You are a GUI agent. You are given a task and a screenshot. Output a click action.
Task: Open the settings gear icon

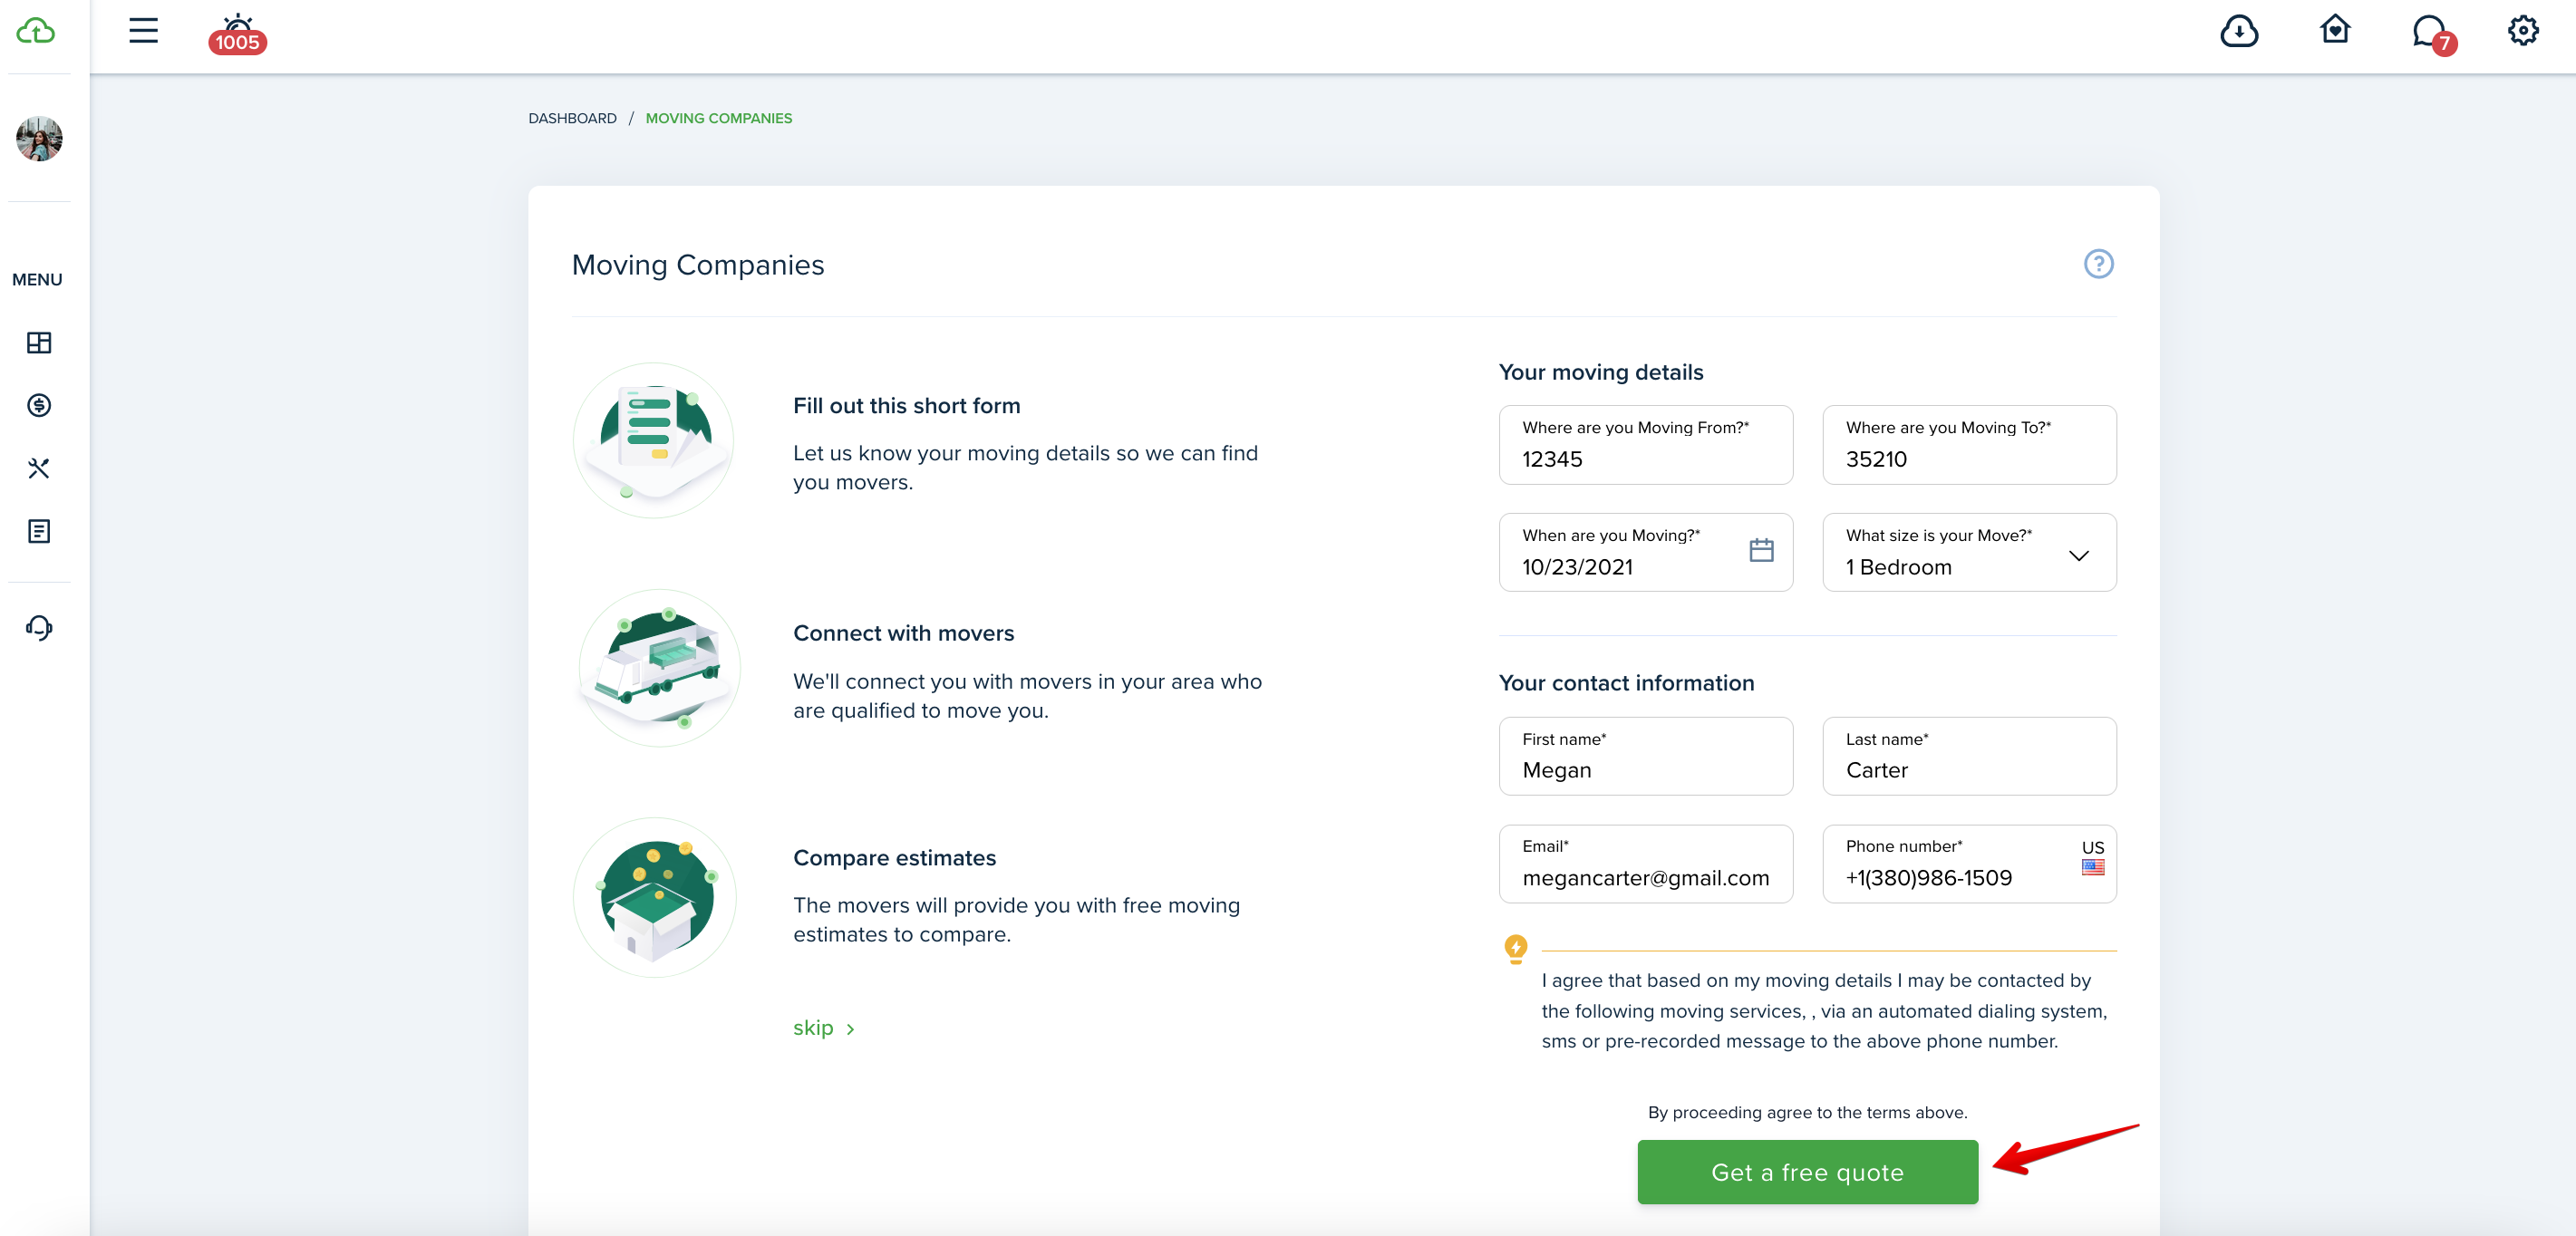tap(2523, 30)
